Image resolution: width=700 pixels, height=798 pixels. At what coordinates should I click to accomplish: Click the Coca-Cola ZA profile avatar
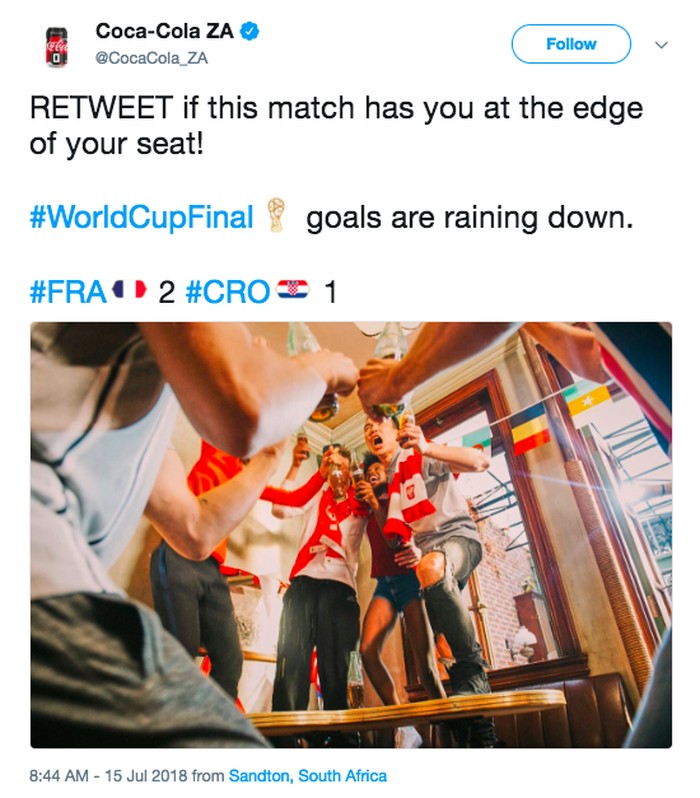pyautogui.click(x=57, y=47)
